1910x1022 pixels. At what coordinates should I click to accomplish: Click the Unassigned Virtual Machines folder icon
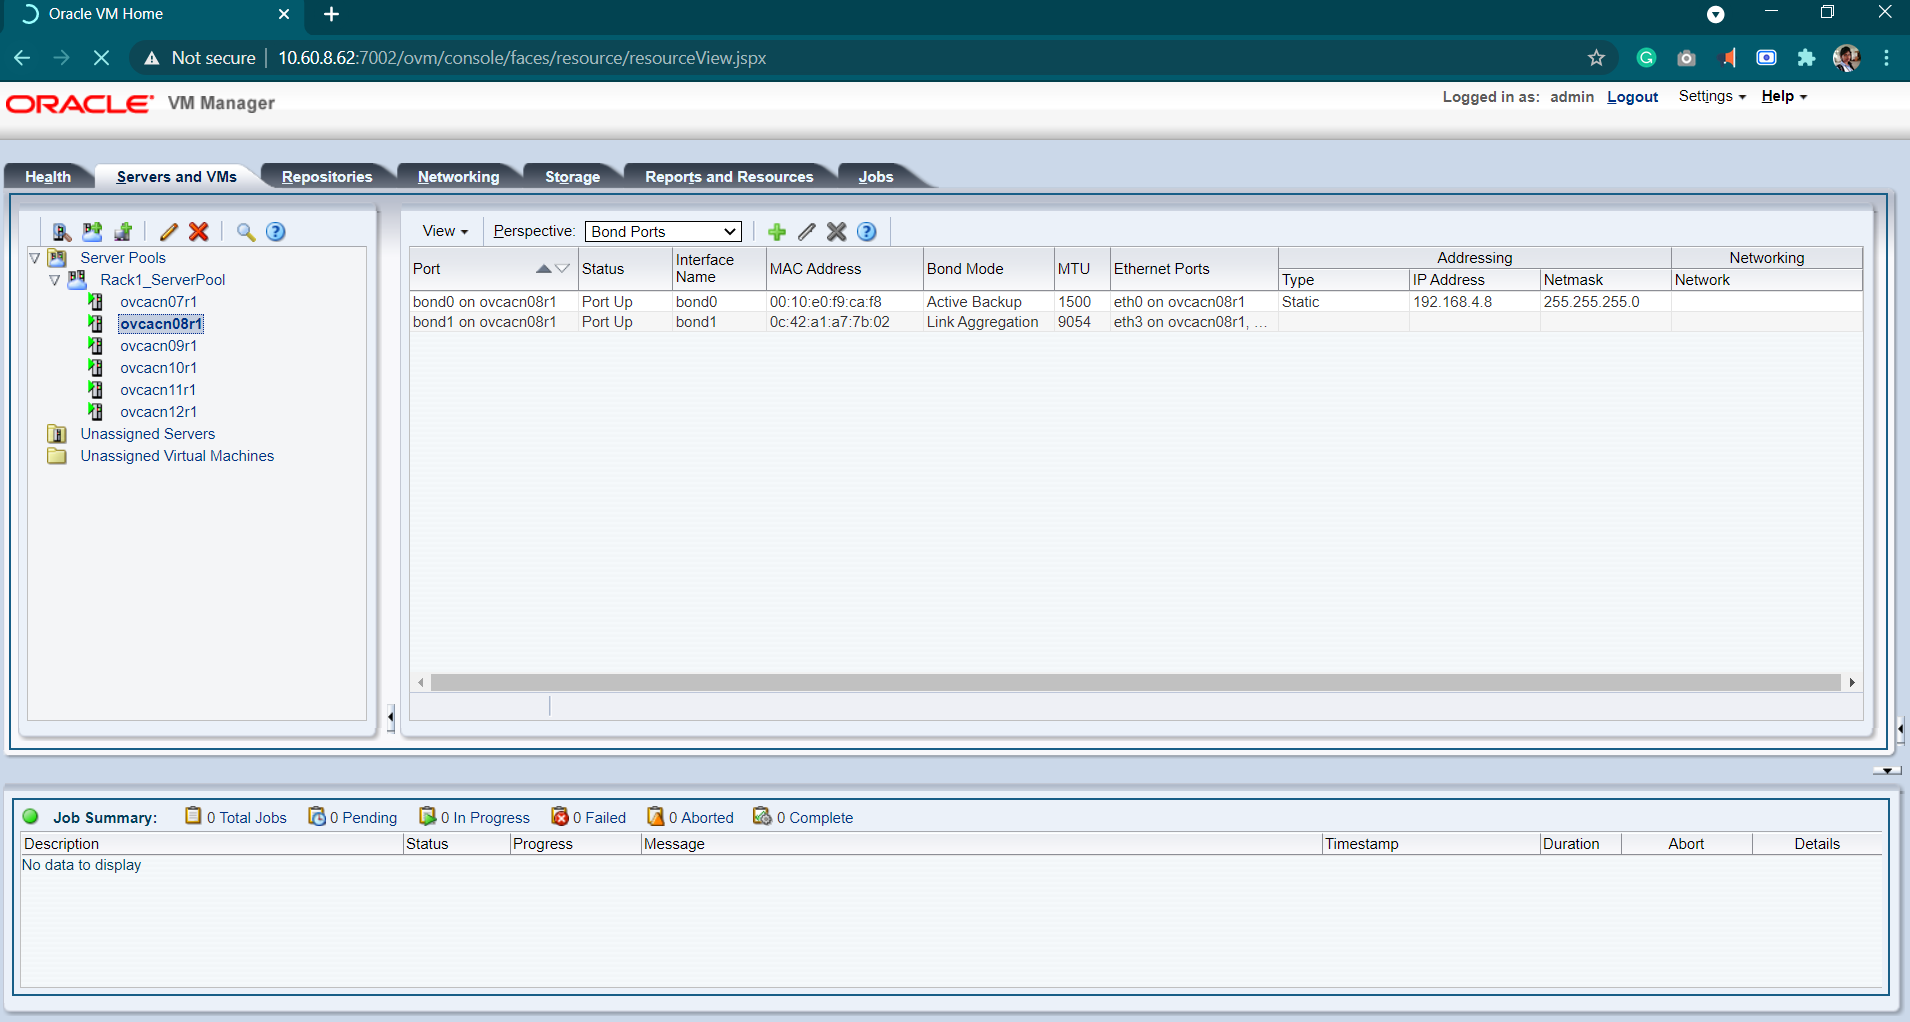pos(57,456)
